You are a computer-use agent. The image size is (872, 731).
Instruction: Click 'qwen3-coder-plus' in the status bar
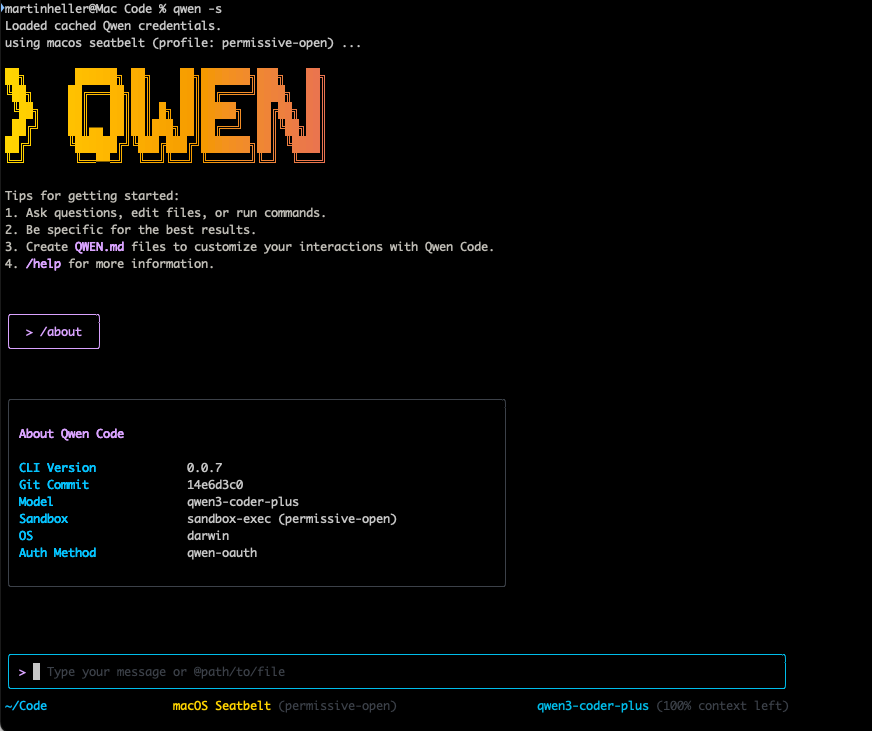click(x=593, y=705)
